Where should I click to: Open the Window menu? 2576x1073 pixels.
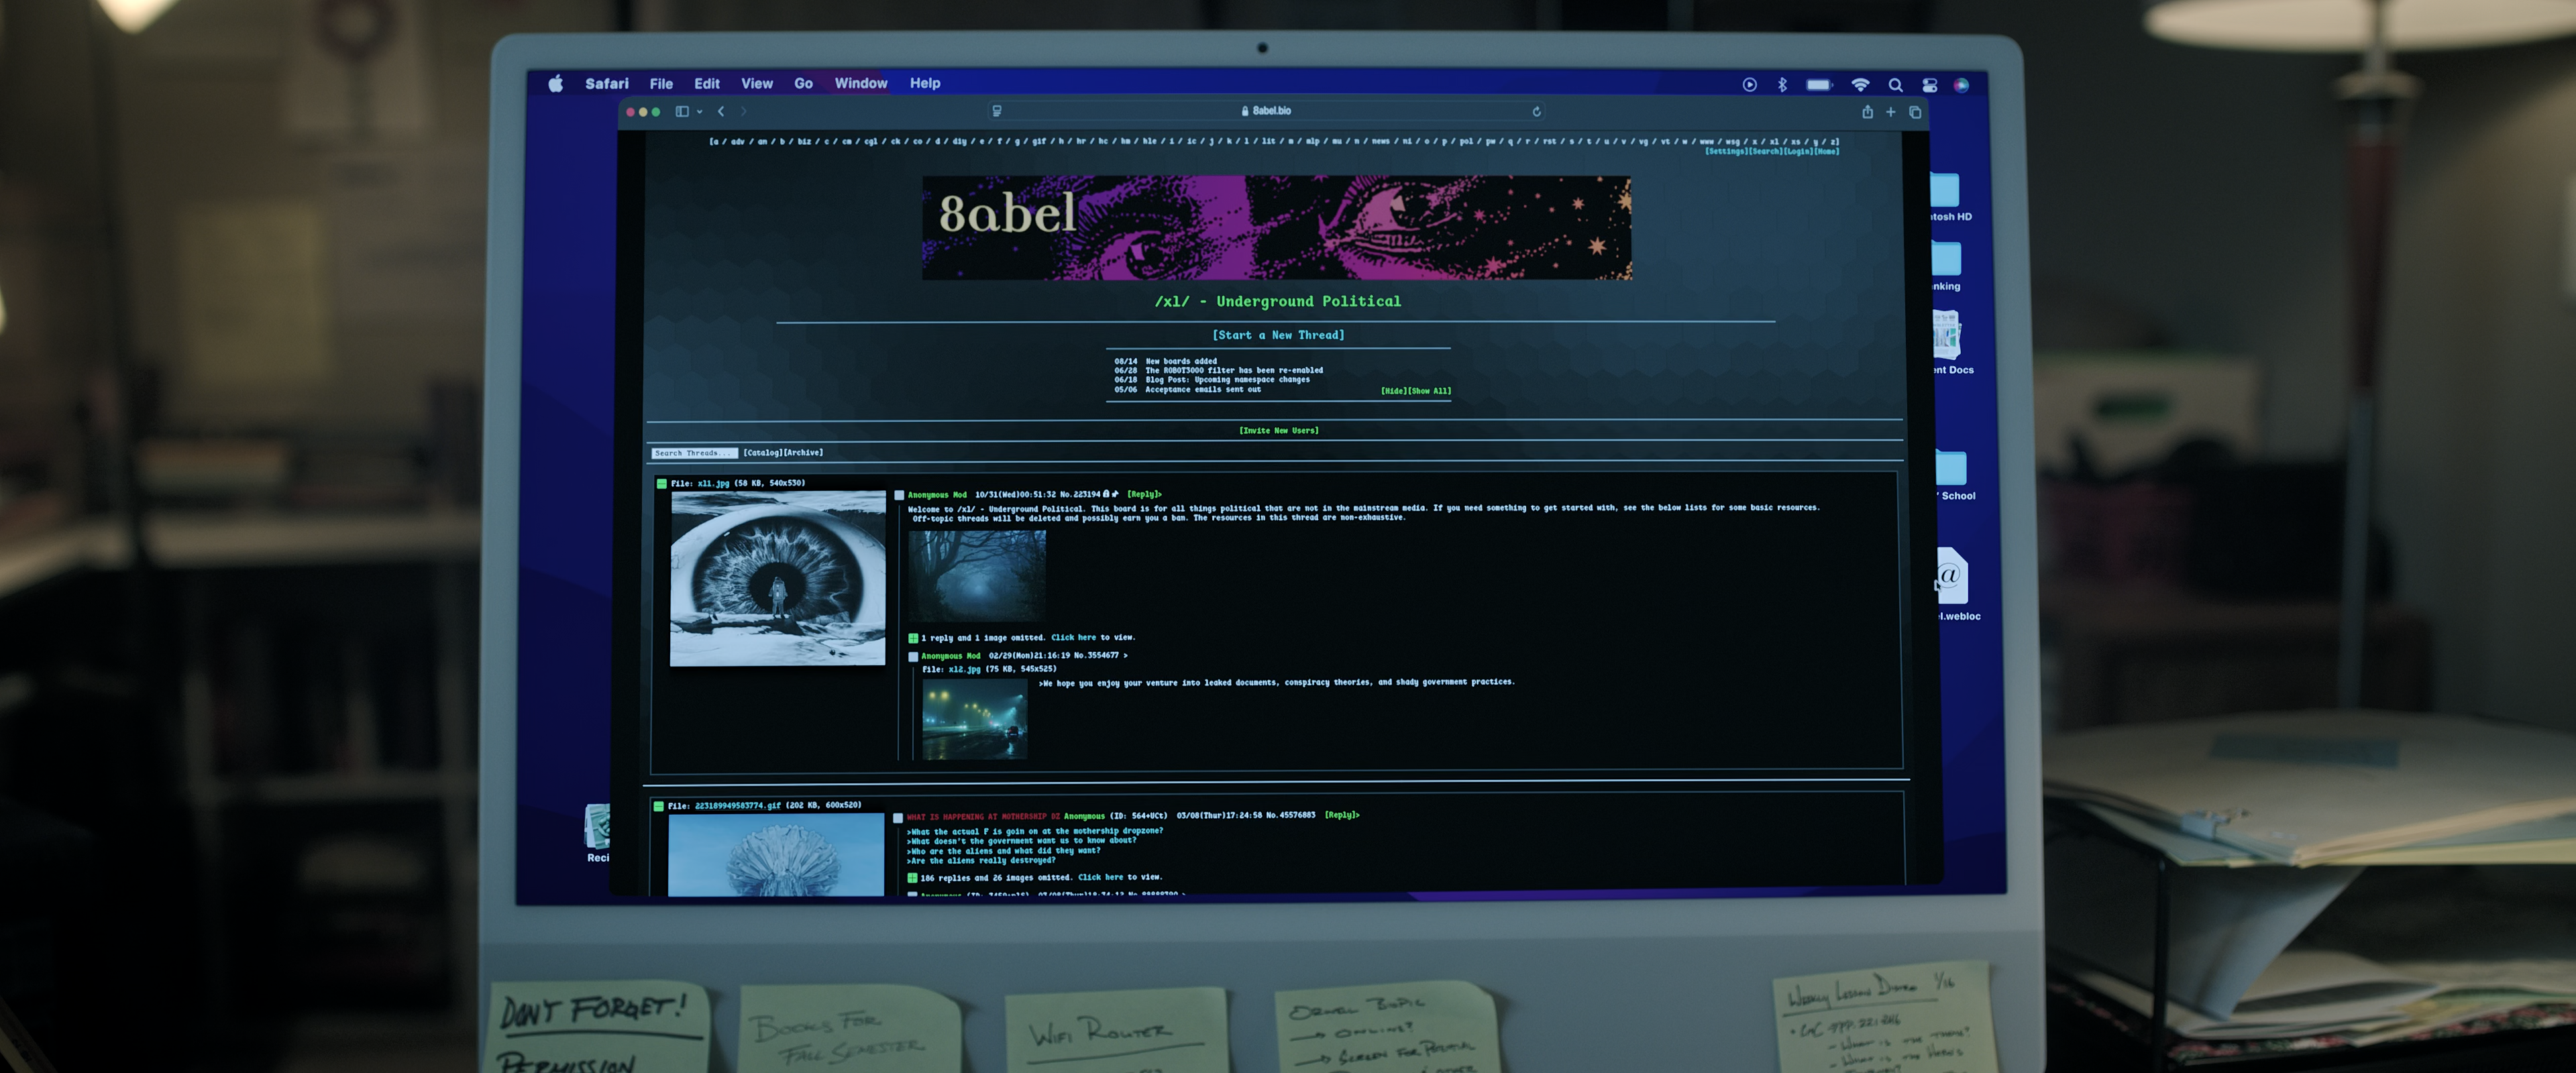pyautogui.click(x=860, y=84)
